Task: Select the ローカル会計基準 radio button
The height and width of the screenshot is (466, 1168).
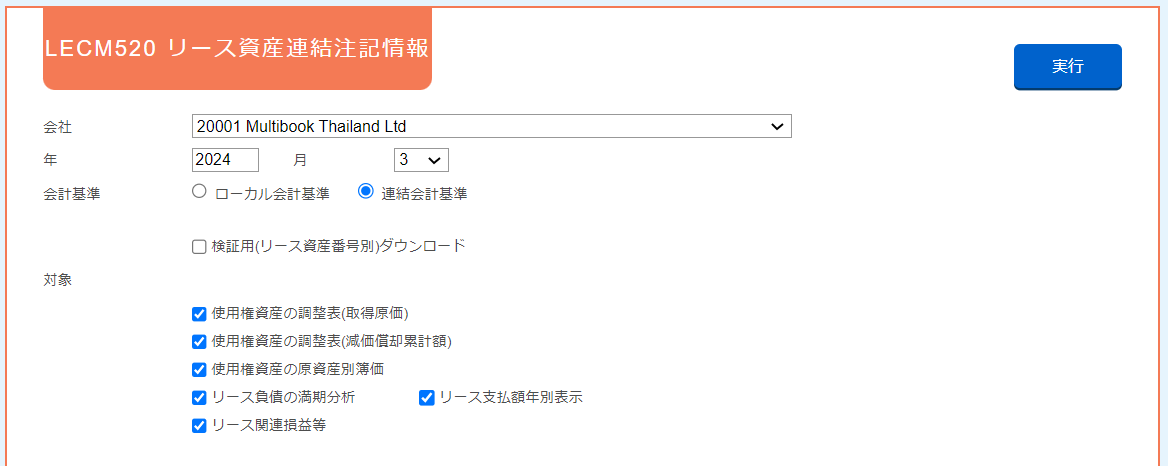Action: (198, 191)
